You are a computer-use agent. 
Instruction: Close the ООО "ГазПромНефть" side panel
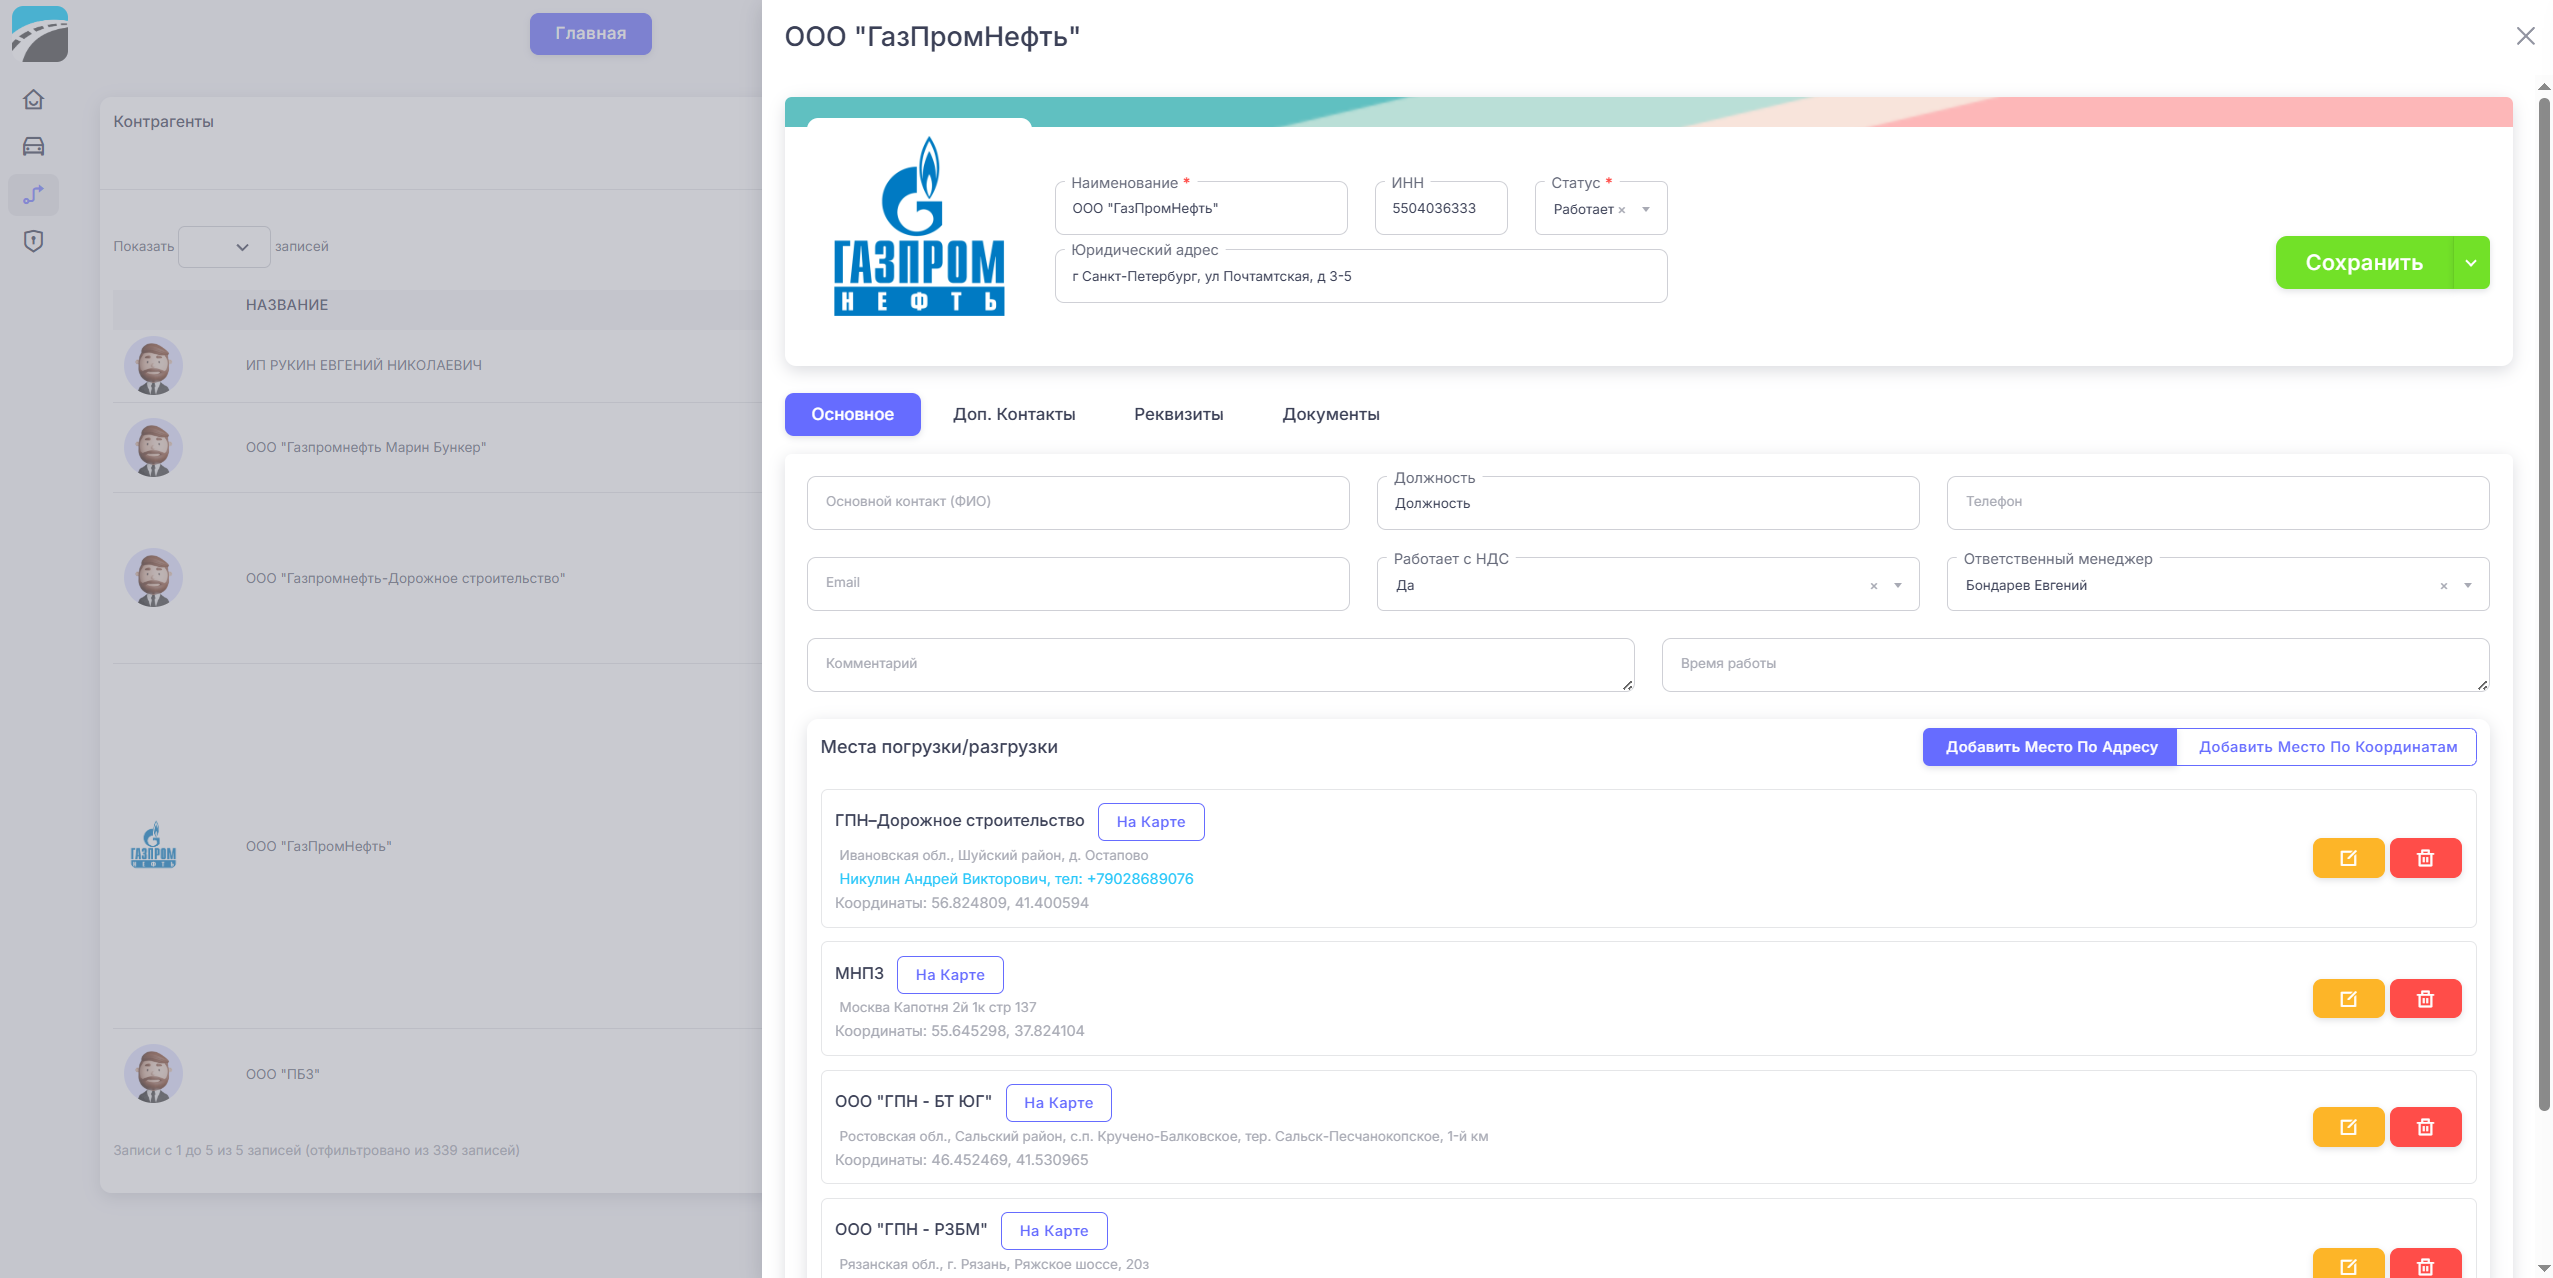[x=2525, y=36]
